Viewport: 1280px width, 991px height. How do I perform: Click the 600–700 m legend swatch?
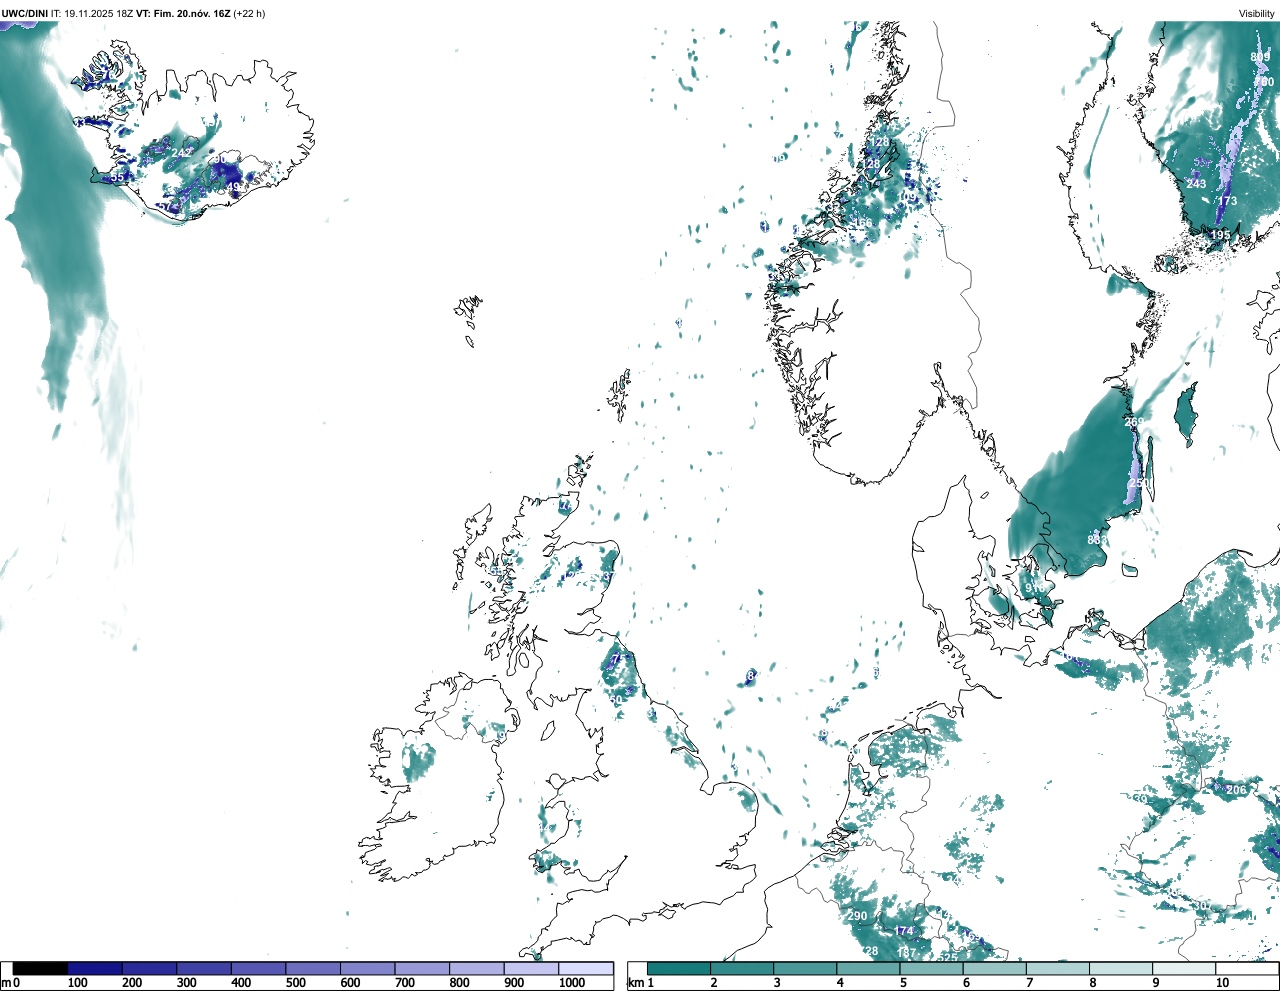pyautogui.click(x=367, y=968)
